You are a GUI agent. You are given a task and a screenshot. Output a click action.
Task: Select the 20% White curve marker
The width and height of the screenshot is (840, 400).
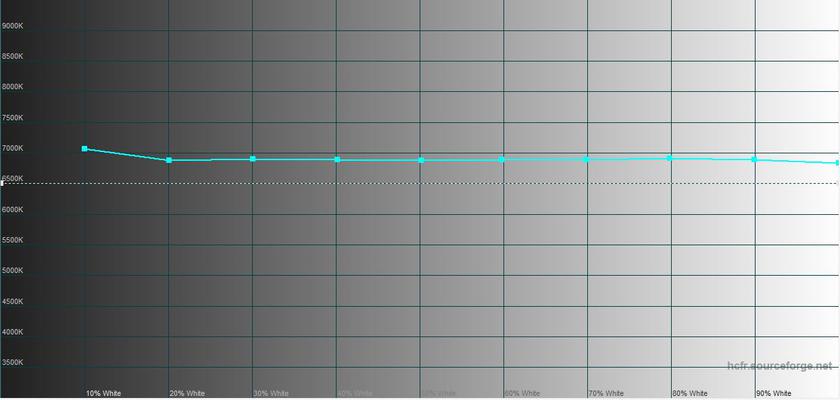click(169, 160)
